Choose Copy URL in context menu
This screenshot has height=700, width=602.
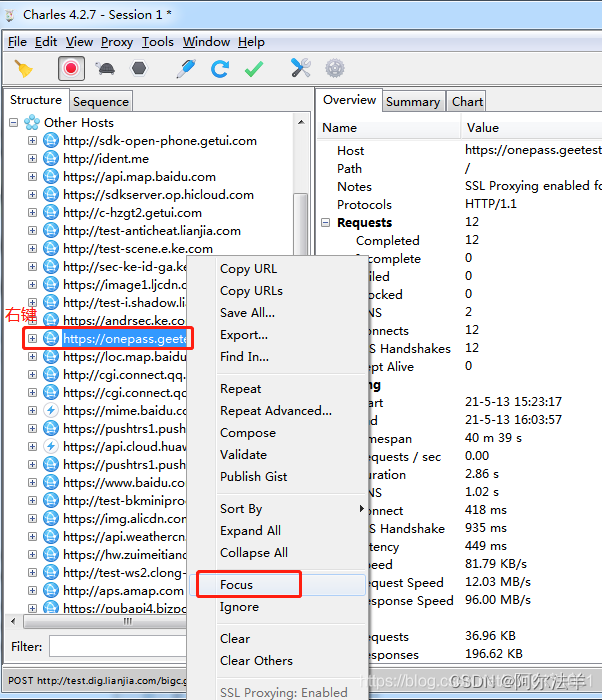(248, 269)
